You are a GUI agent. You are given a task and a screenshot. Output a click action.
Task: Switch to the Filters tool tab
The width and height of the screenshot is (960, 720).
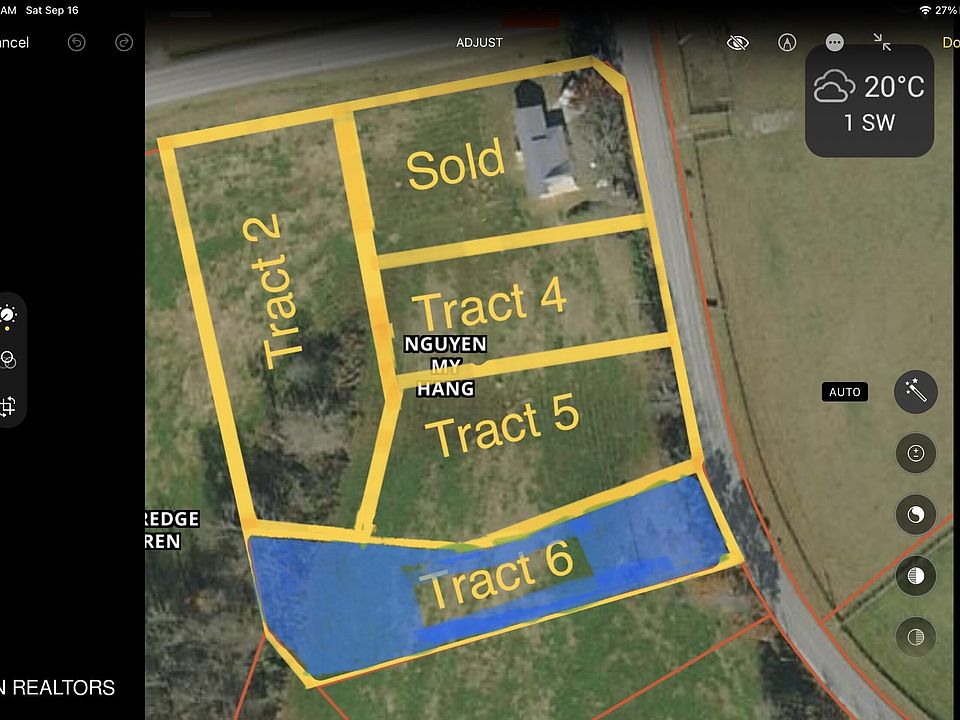click(x=7, y=359)
